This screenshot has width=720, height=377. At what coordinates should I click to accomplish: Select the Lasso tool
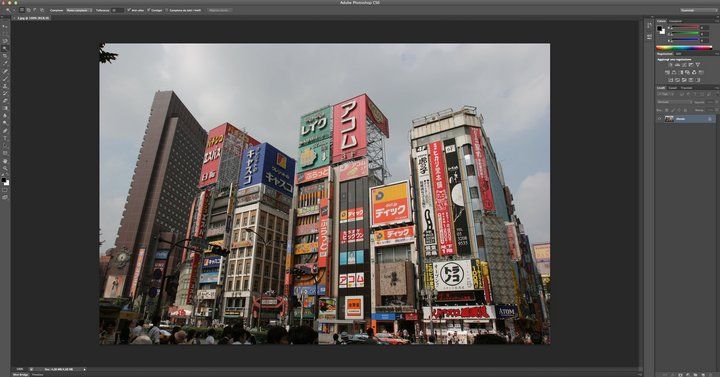point(5,41)
